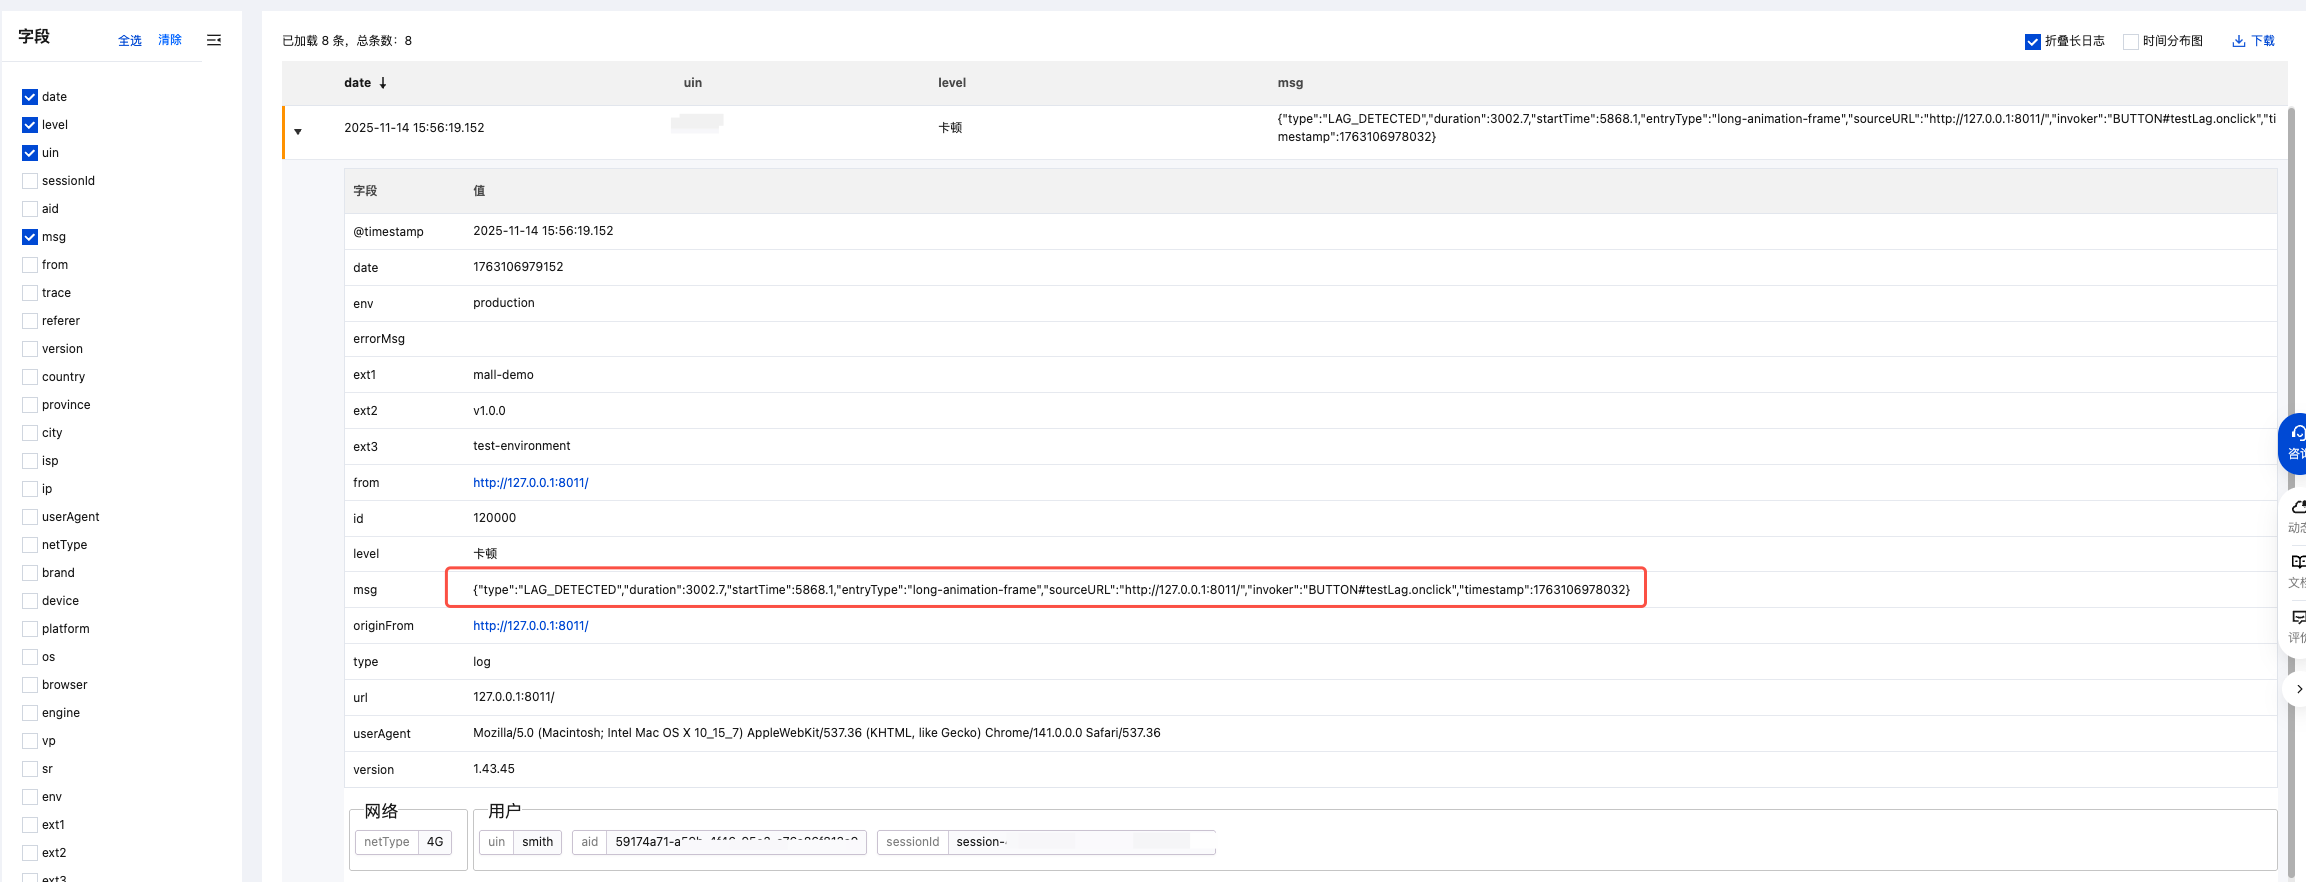Open the from URL link

530,483
